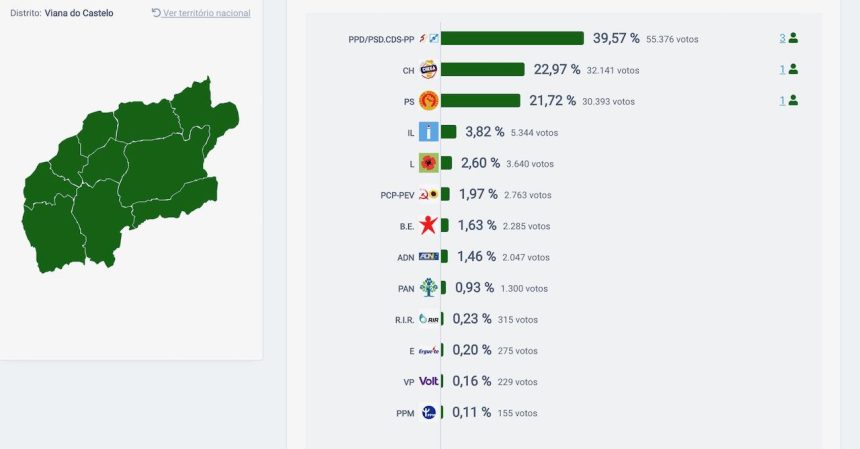Open the 1 elected deputy link for PS

tap(783, 100)
